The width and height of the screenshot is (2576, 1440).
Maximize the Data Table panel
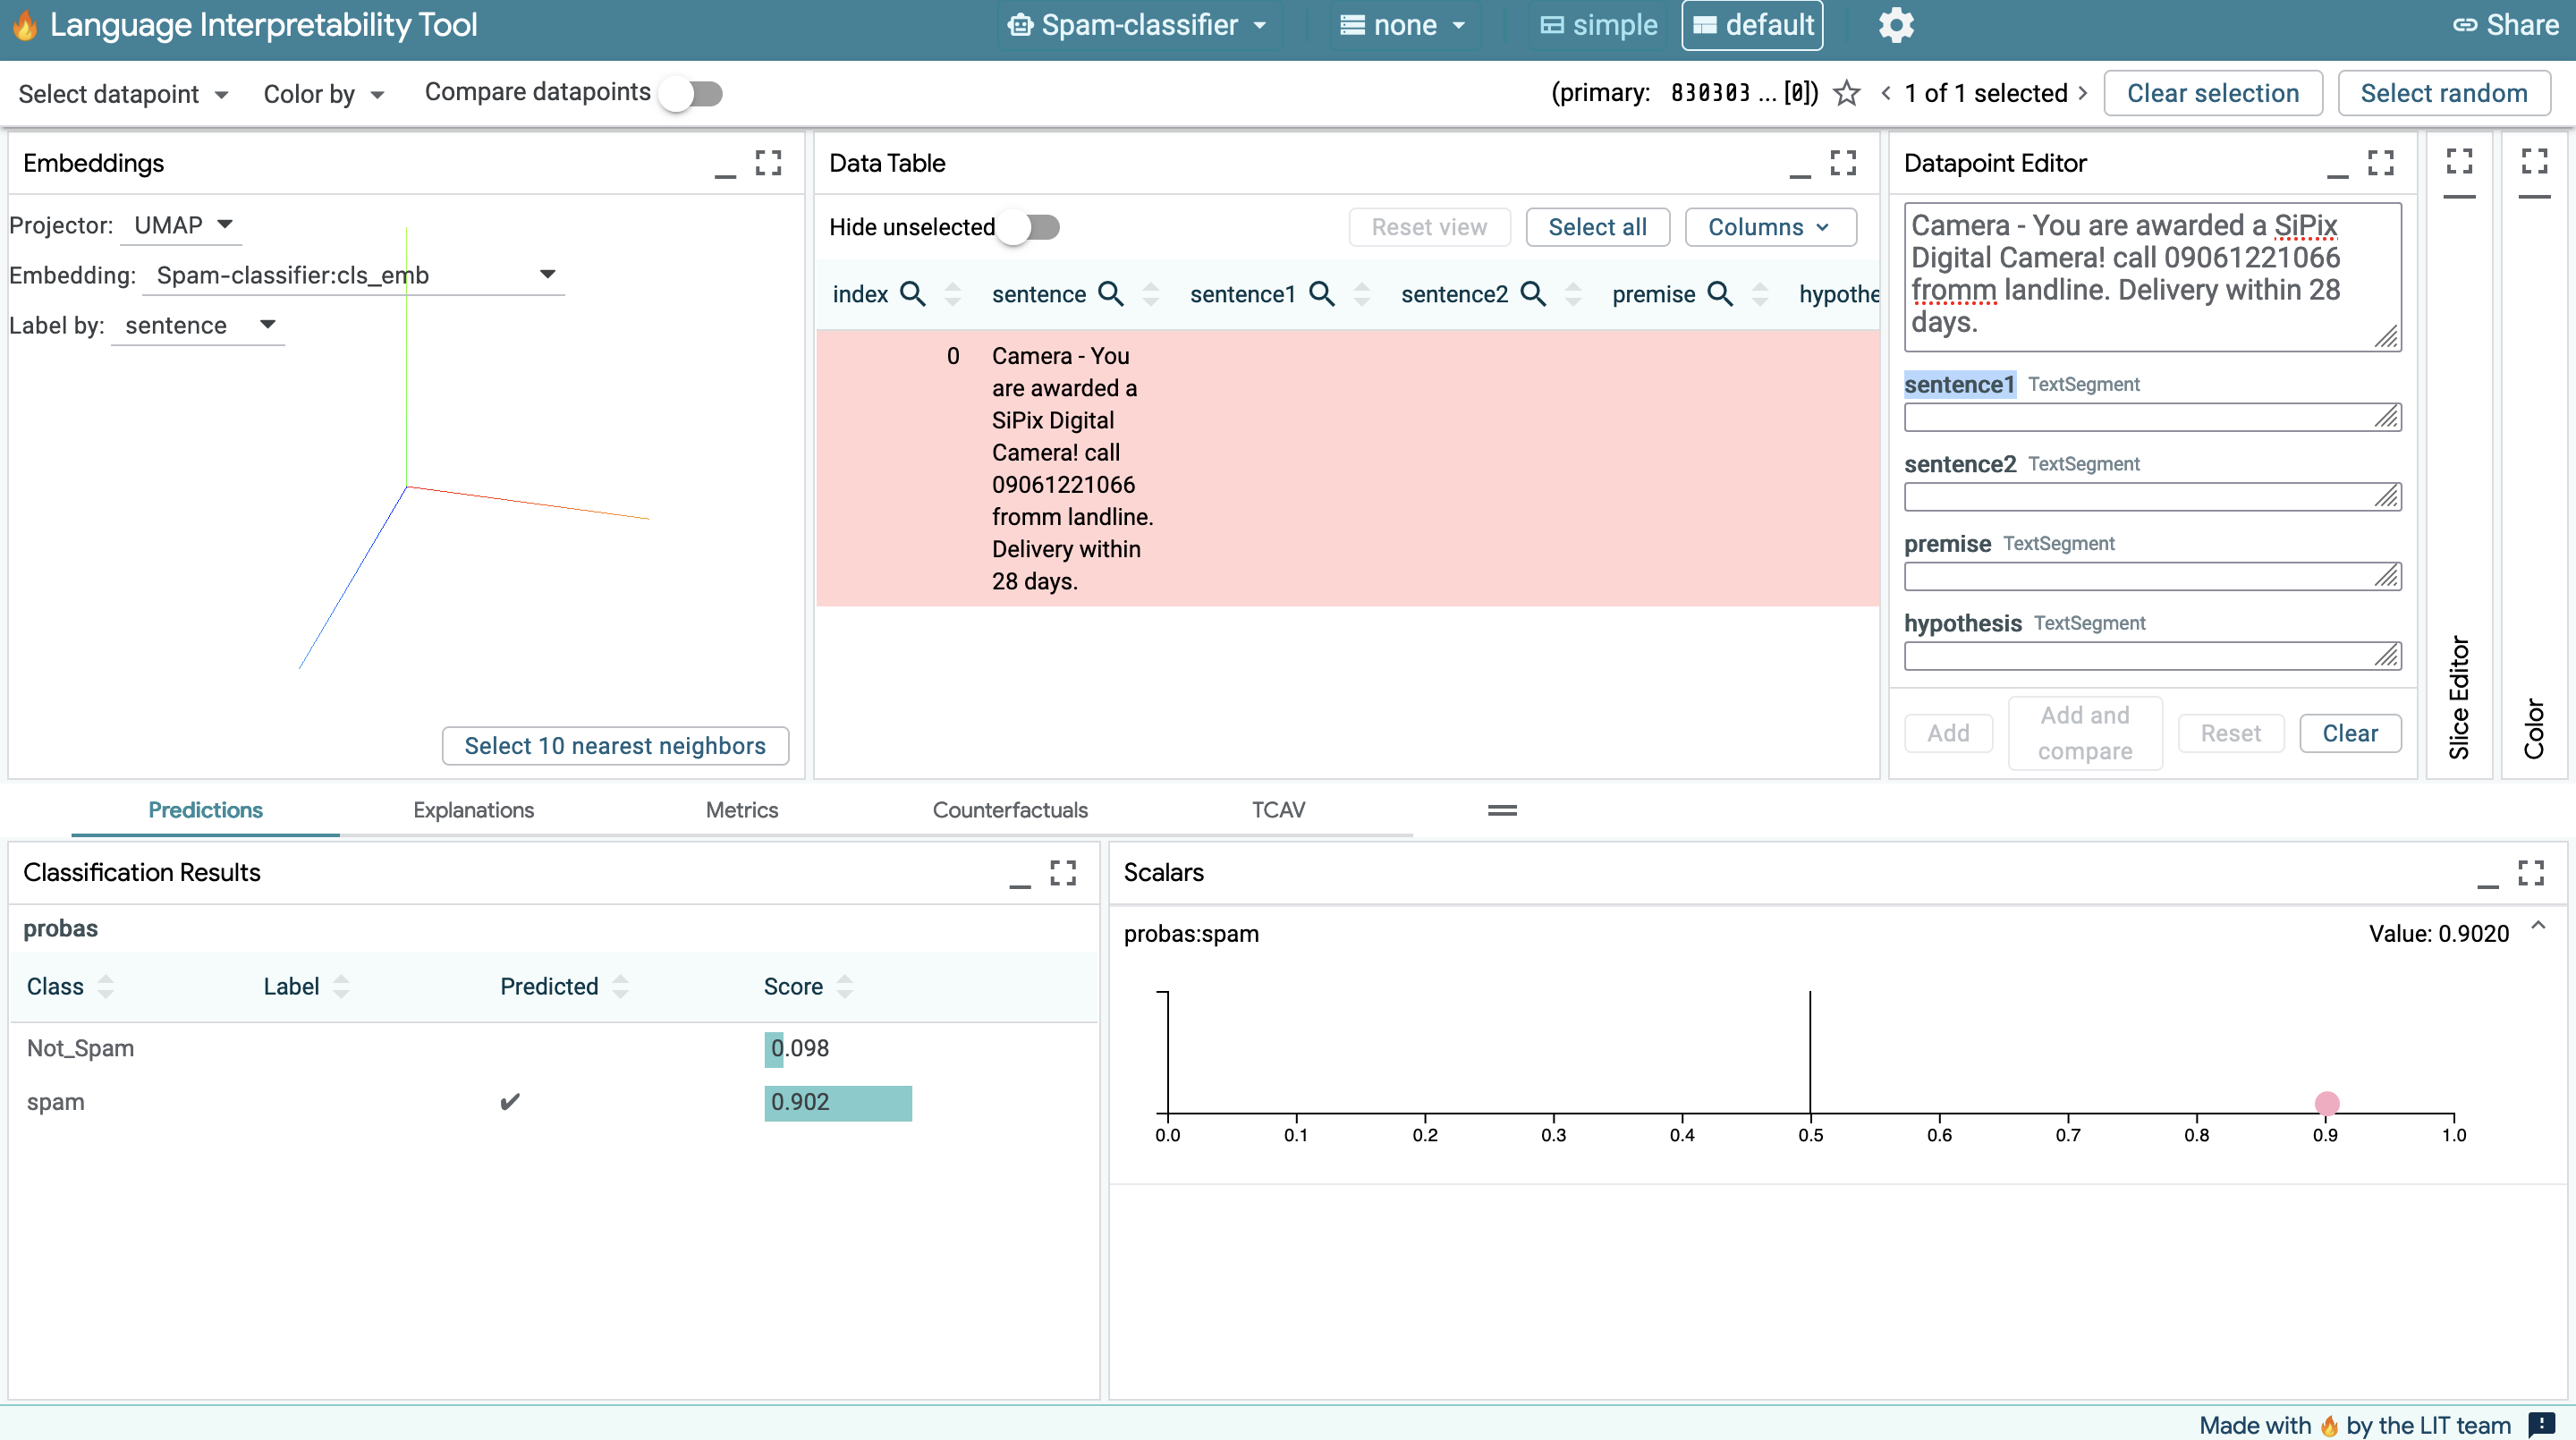click(1843, 163)
